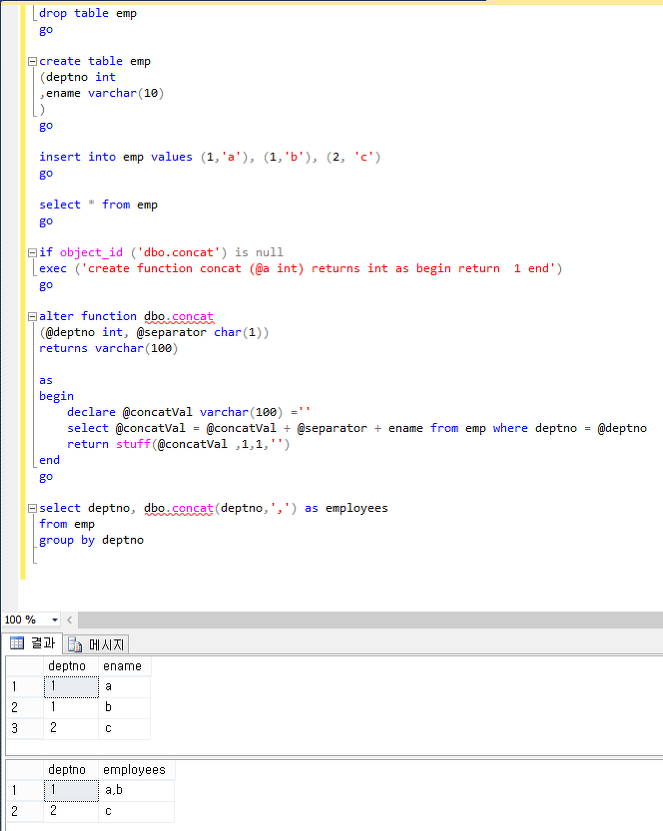Click the 메시지 tab document icon
Viewport: 663px width, 831px height.
pos(75,644)
